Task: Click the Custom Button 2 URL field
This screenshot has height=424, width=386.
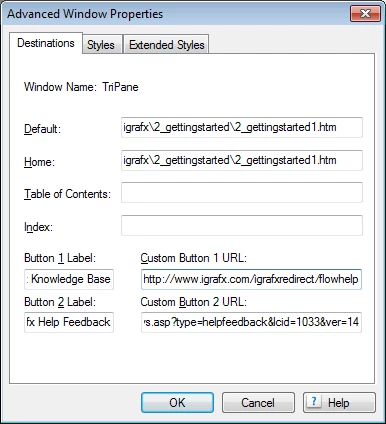Action: (x=251, y=322)
